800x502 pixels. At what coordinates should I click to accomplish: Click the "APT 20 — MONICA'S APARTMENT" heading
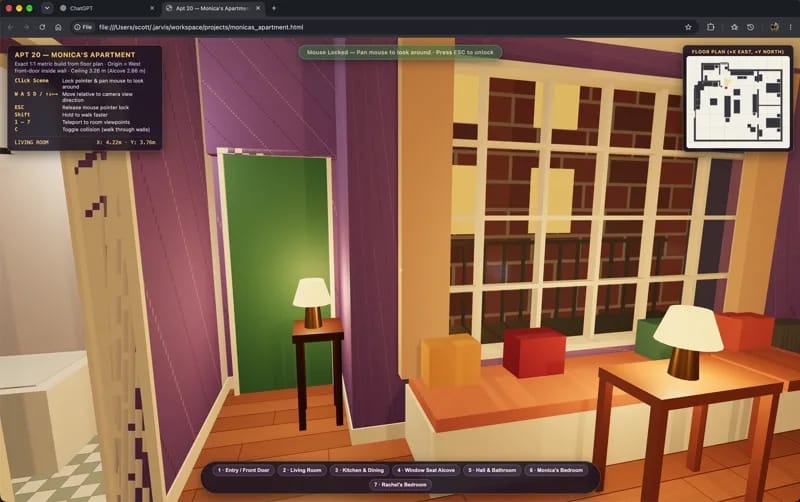click(75, 55)
